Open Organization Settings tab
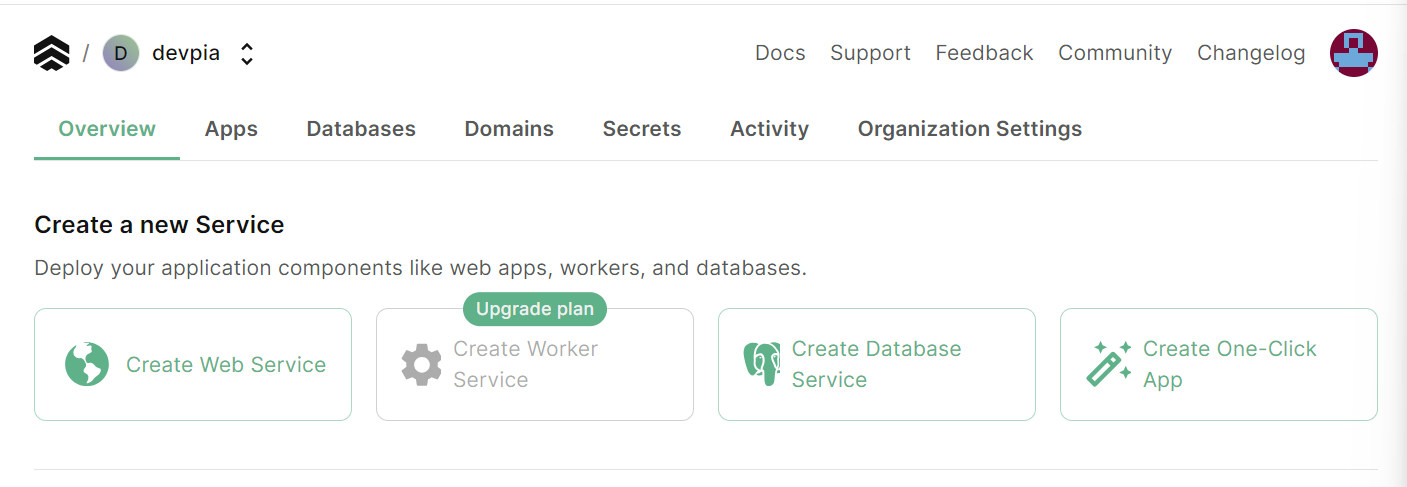This screenshot has width=1407, height=487. tap(969, 129)
